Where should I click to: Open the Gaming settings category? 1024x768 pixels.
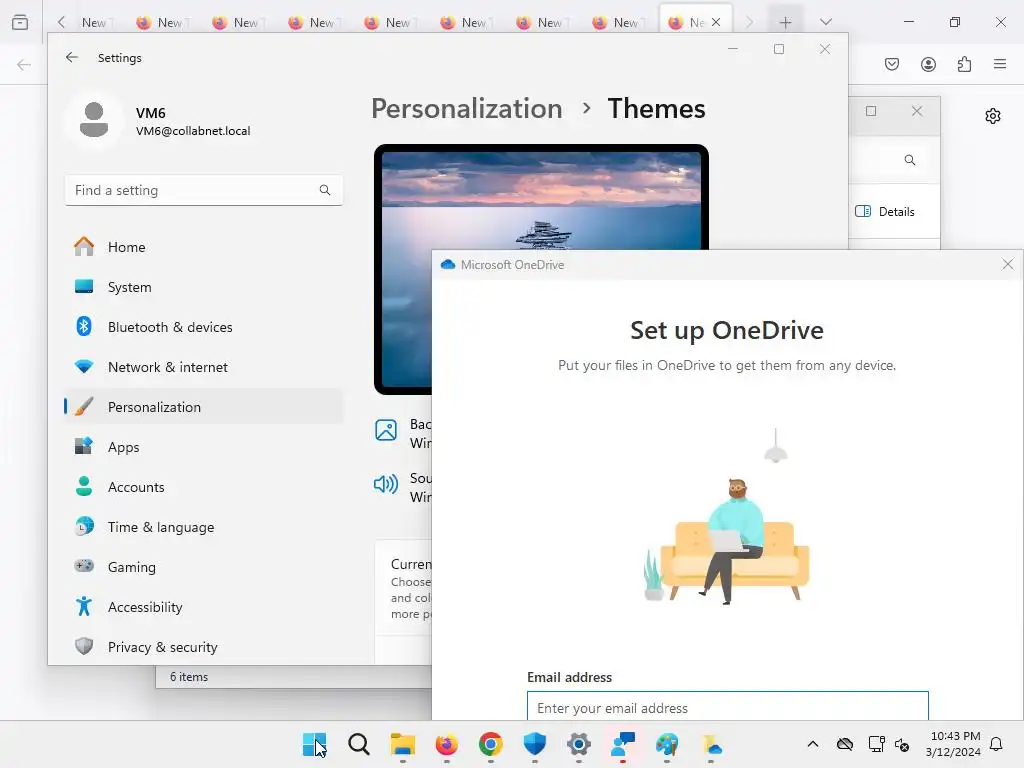[203, 567]
